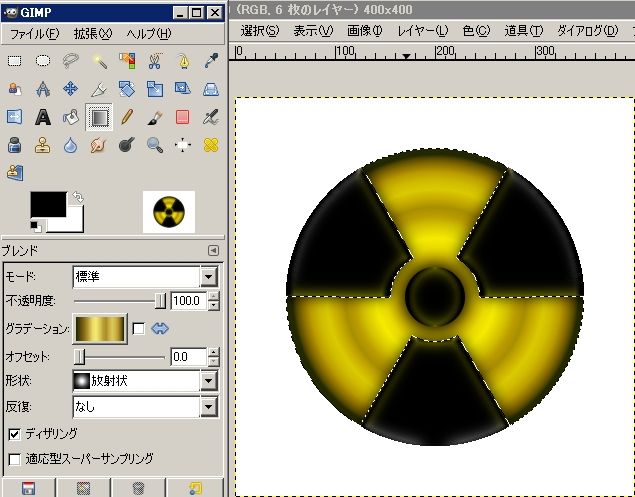Select the Clone stamp tool
Screen dimensions: 635x497
tap(43, 145)
